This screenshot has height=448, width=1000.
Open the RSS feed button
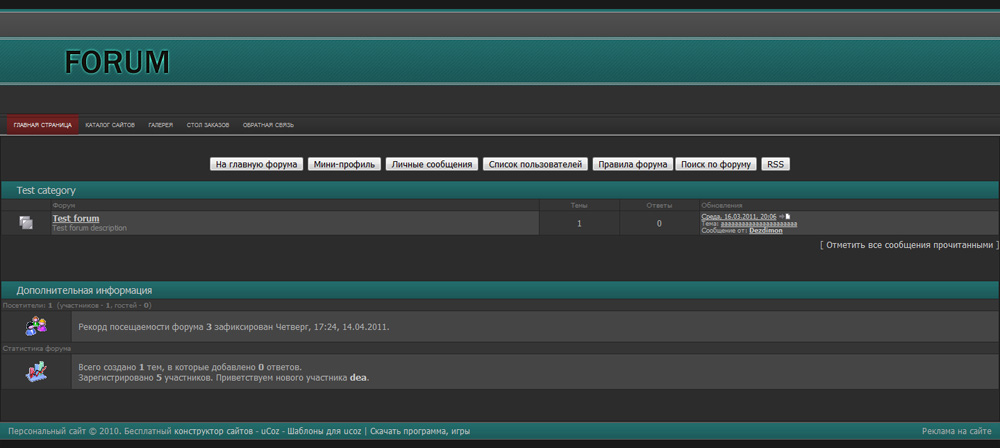775,164
